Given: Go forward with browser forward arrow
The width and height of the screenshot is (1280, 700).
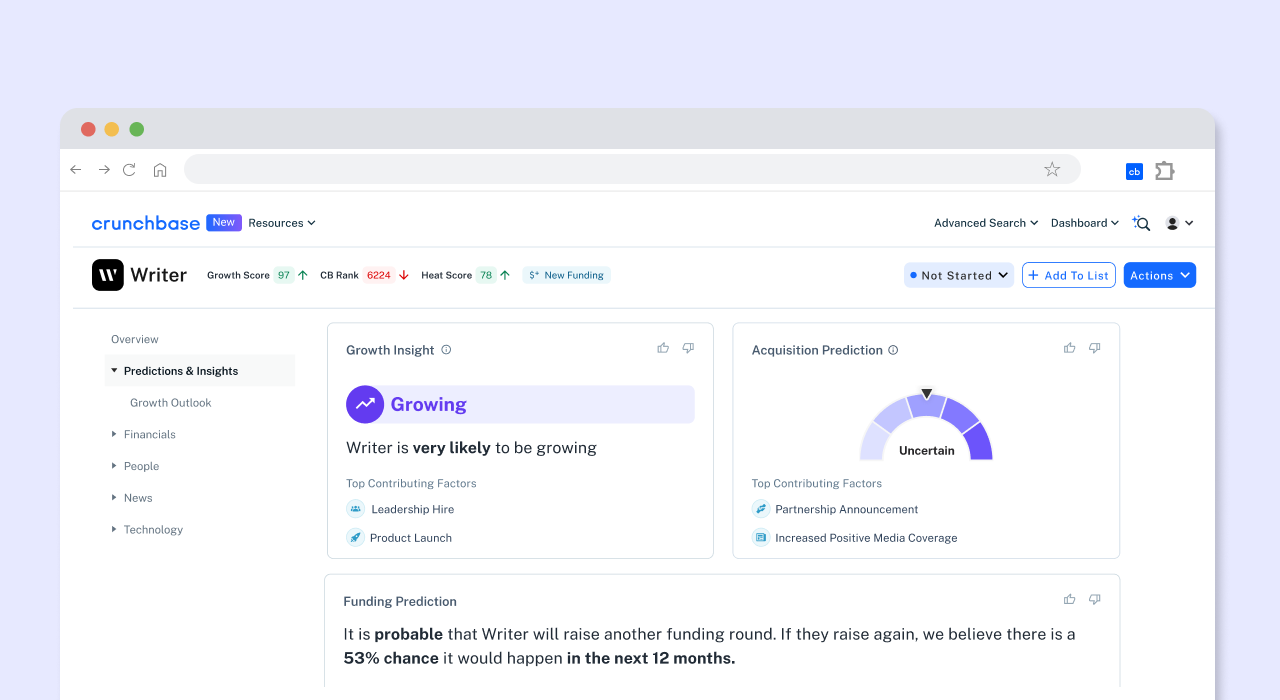Looking at the screenshot, I should (x=104, y=170).
